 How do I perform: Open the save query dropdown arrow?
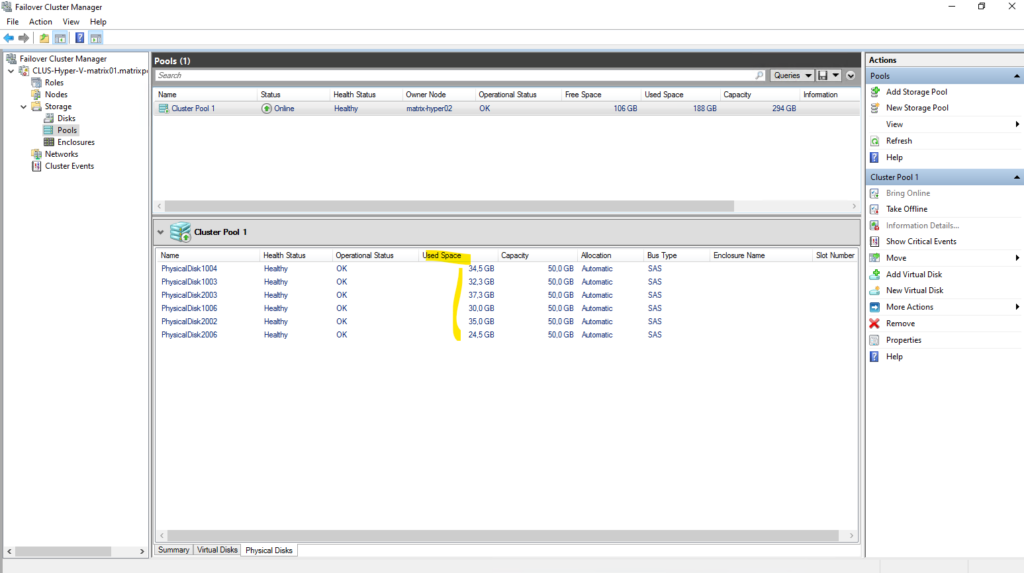point(834,75)
